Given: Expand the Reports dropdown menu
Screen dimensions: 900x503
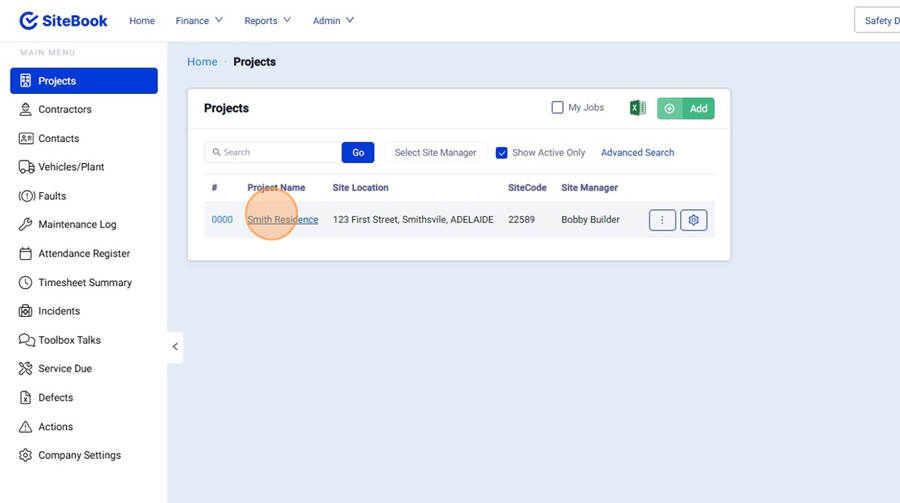Looking at the screenshot, I should coord(267,21).
